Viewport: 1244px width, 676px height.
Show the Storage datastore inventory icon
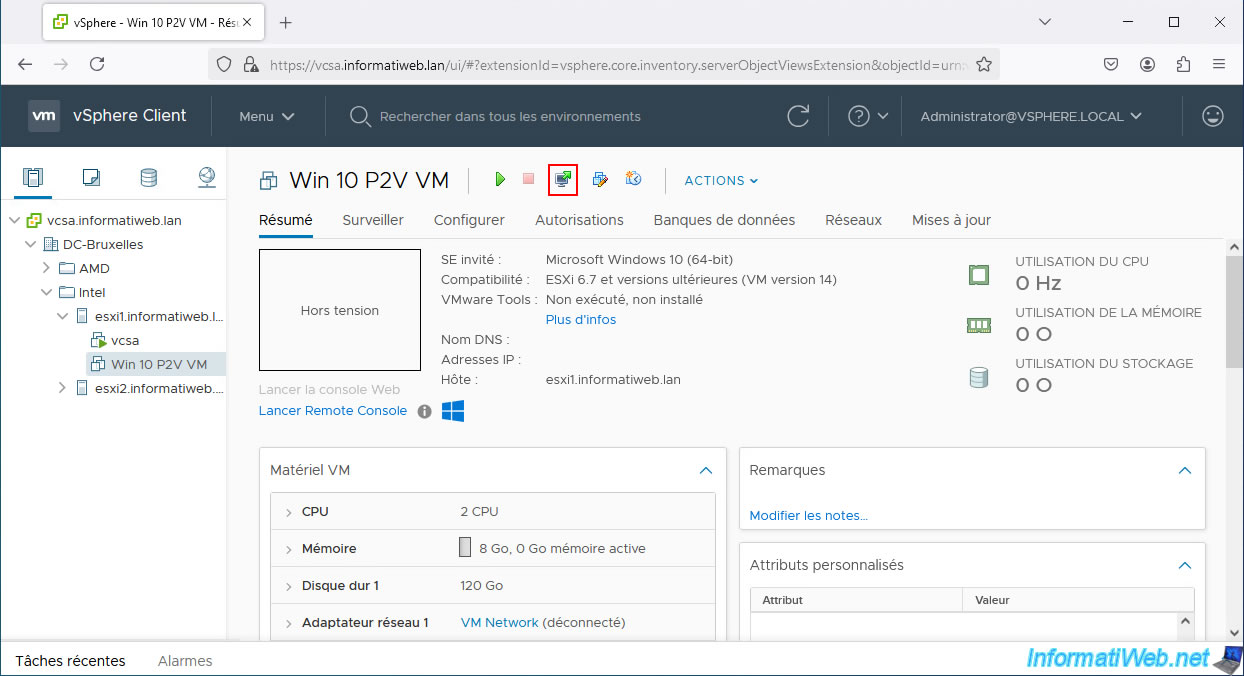coord(148,178)
